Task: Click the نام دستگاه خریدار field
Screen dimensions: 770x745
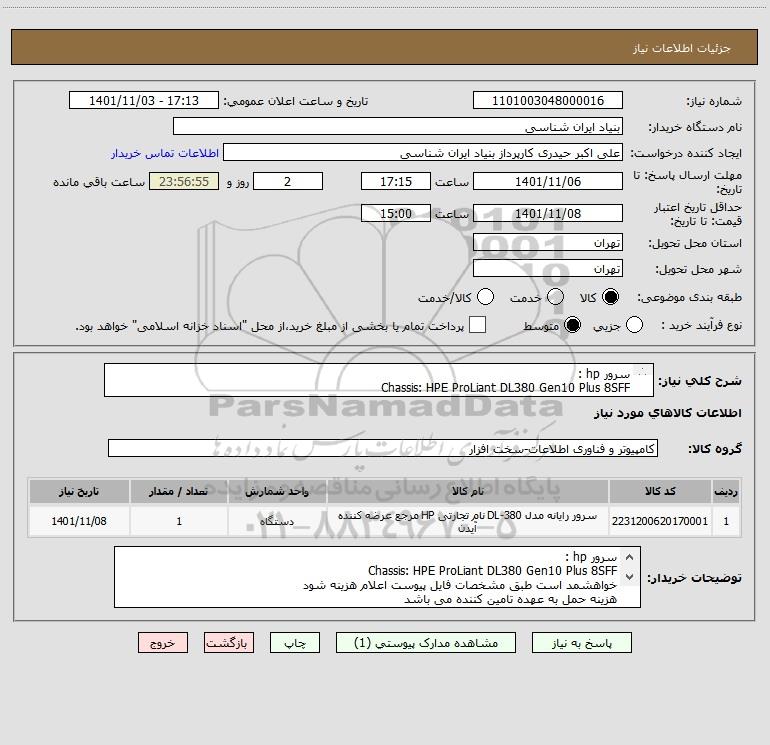Action: pos(398,127)
